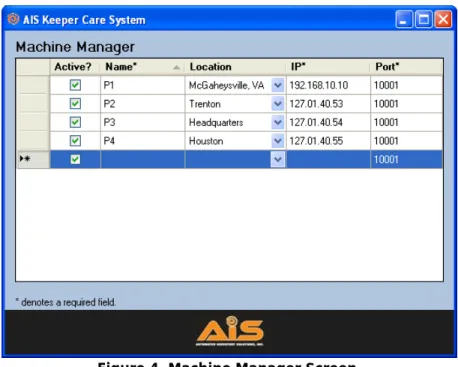Toggle the Active checkbox for P4
Screen dimensions: 458x367
pos(75,141)
